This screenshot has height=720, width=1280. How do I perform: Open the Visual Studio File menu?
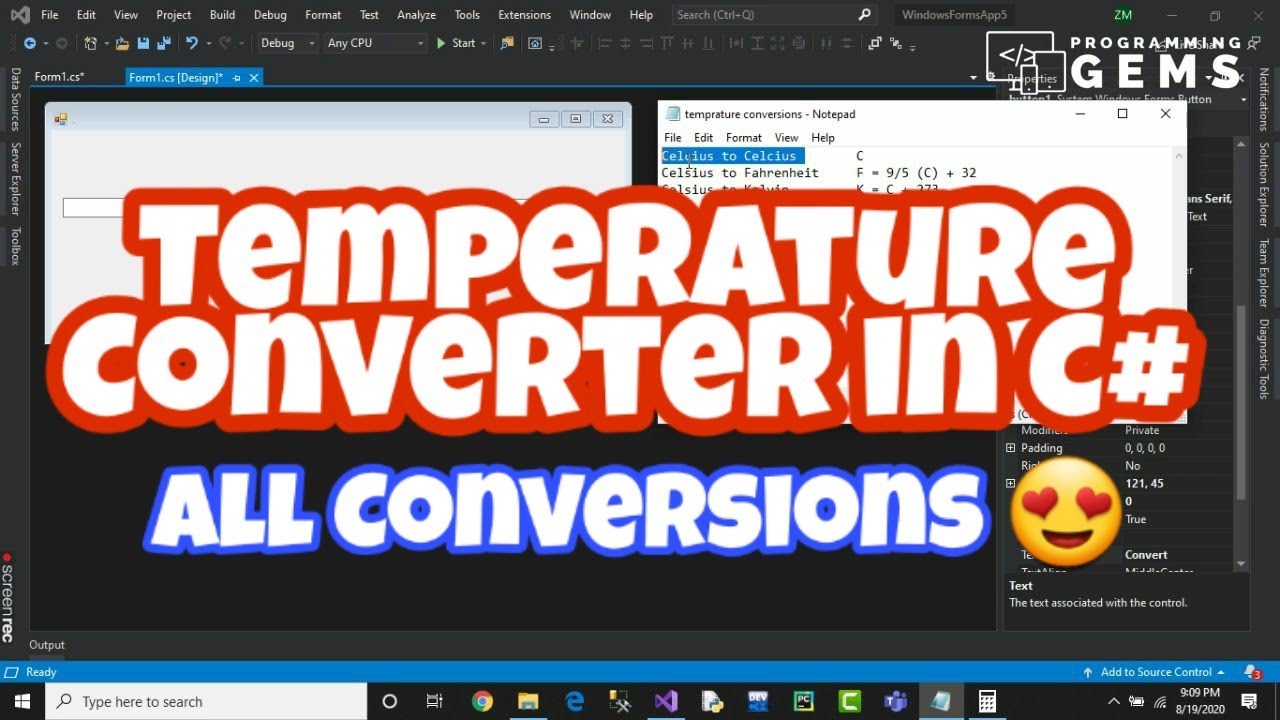coord(49,15)
